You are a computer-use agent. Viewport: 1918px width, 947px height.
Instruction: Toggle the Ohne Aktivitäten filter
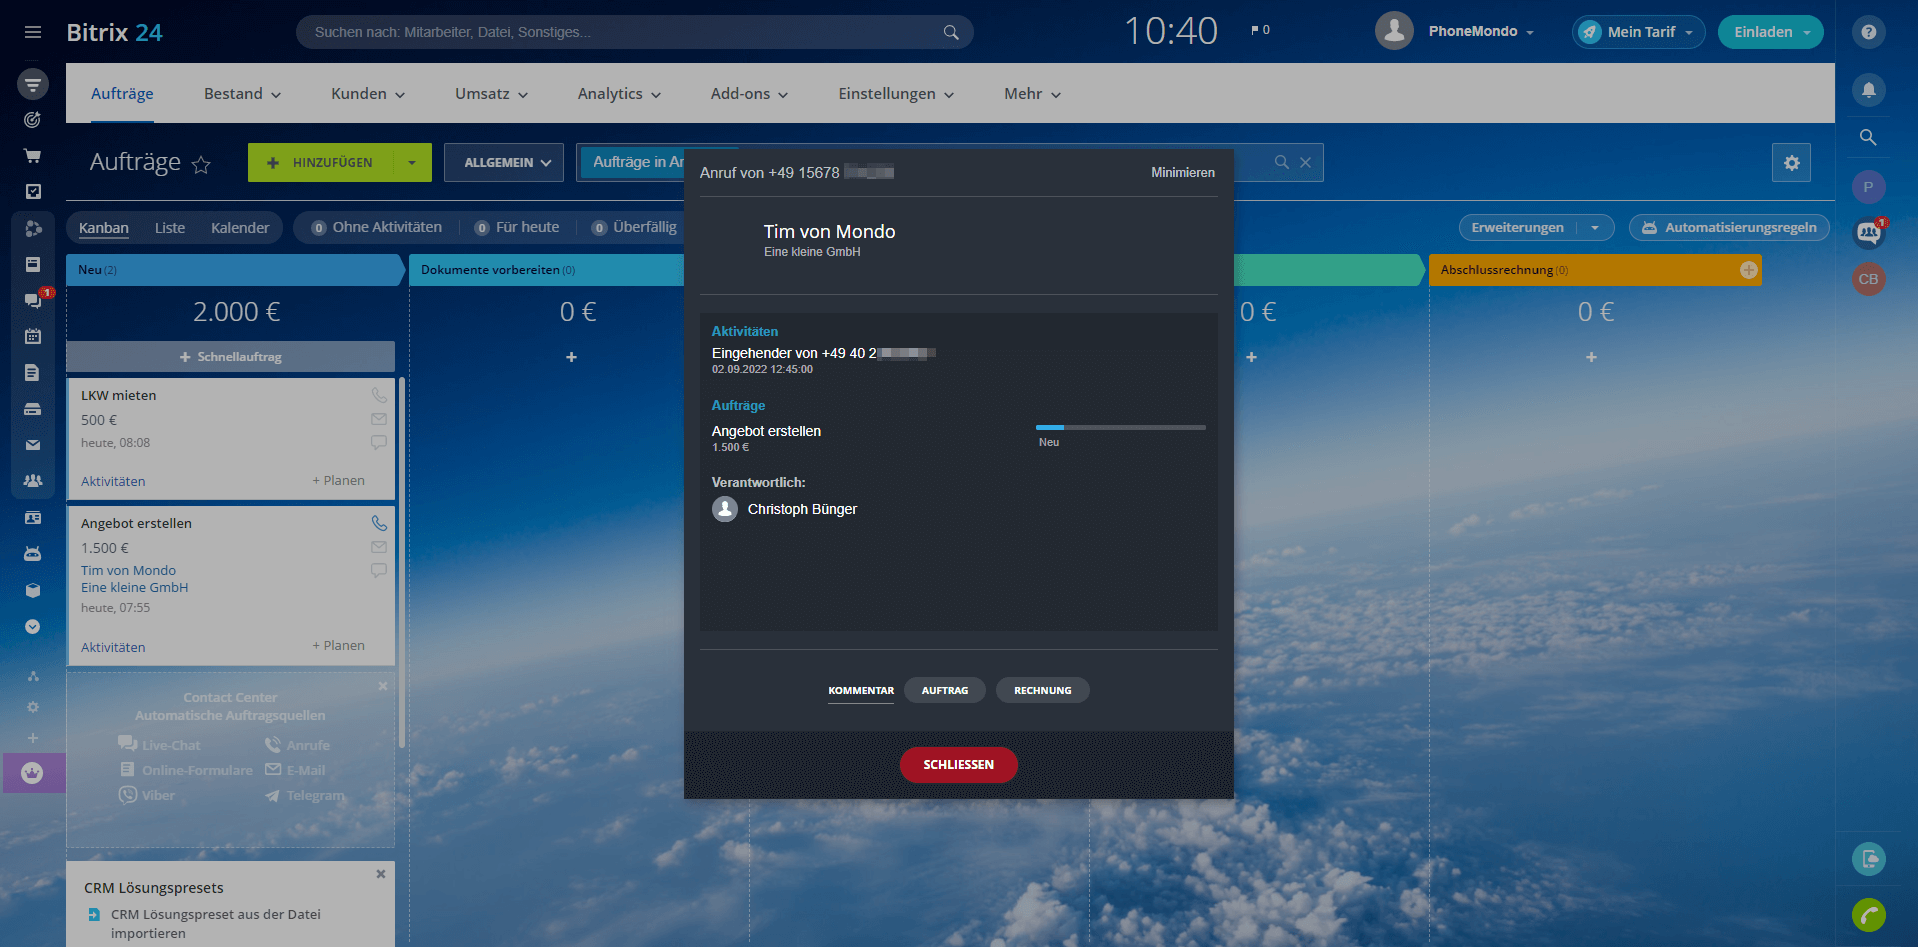pos(376,228)
